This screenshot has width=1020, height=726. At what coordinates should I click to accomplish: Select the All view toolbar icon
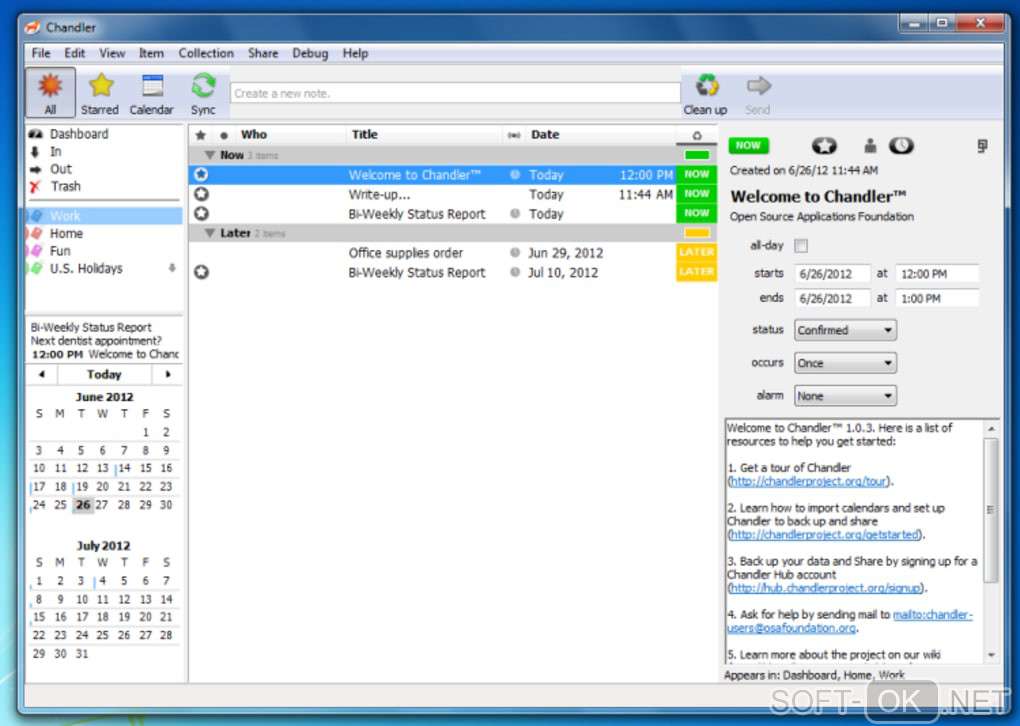click(x=50, y=92)
